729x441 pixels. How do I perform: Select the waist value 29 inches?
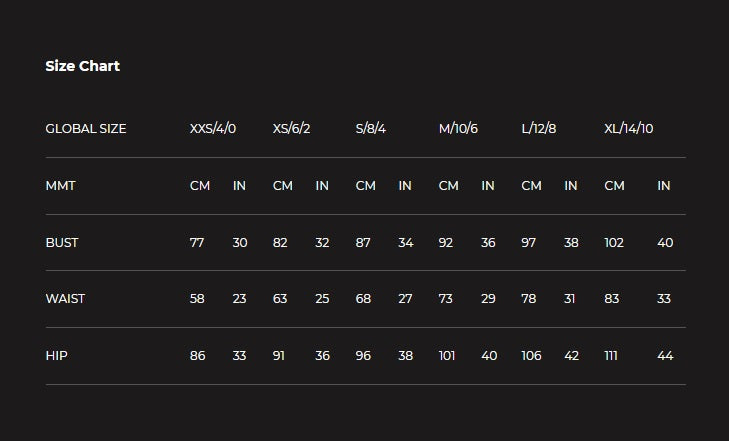tap(488, 299)
